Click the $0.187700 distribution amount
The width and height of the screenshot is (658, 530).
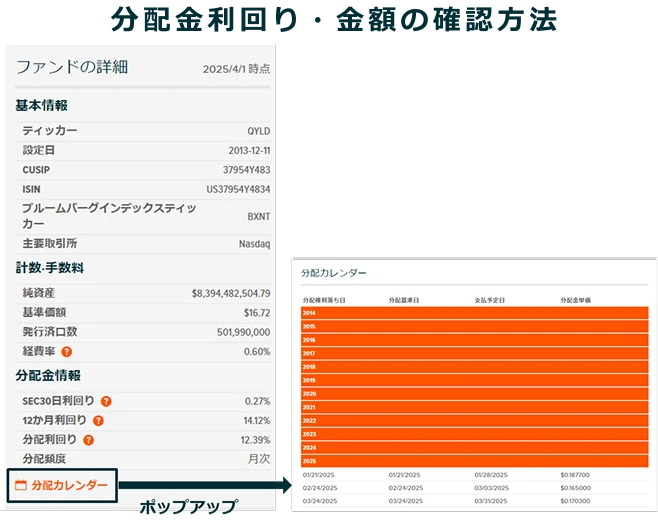[575, 475]
